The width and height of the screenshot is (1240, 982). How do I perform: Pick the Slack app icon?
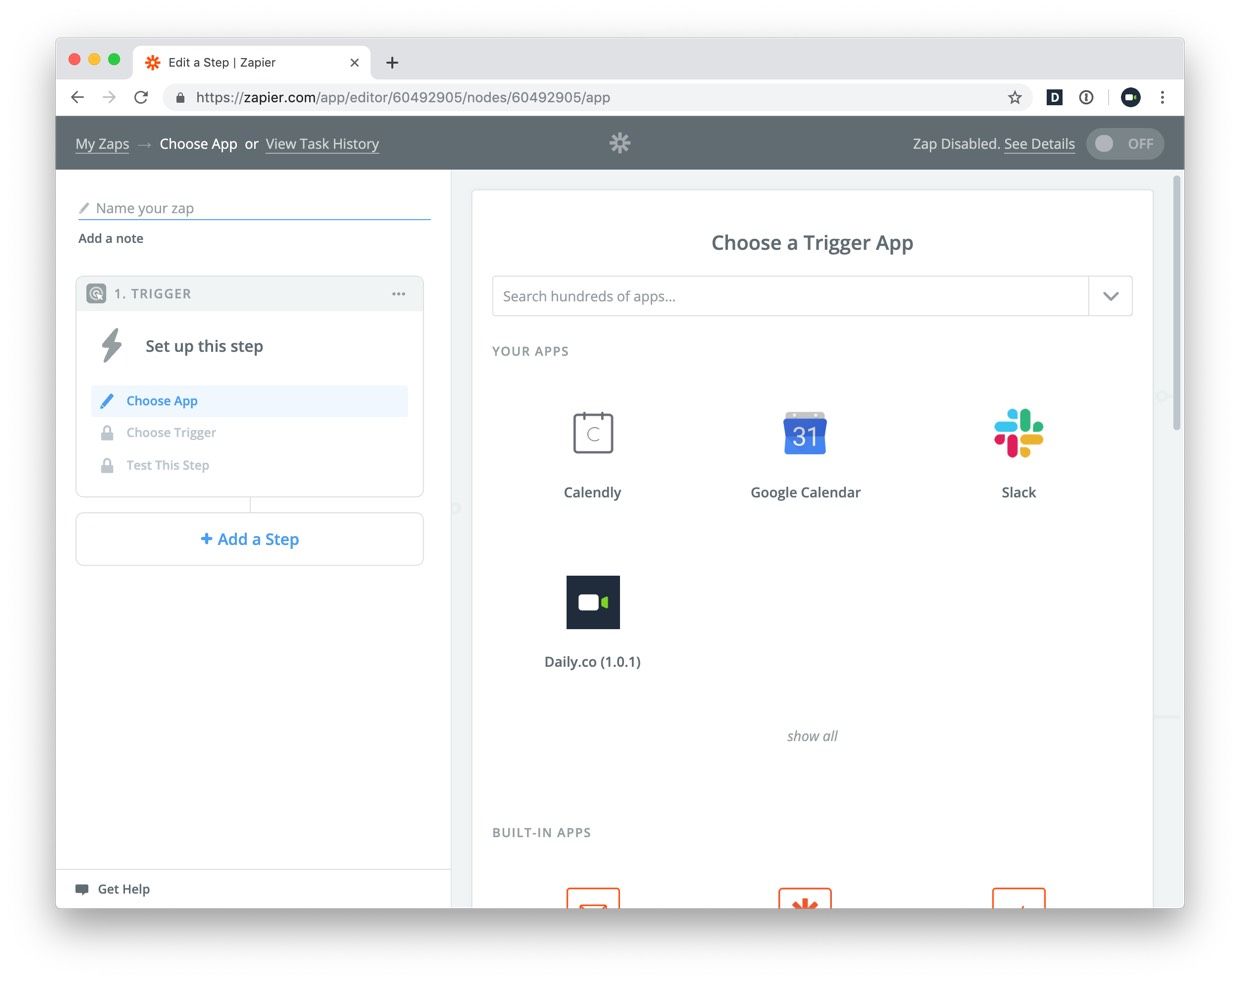click(x=1019, y=433)
